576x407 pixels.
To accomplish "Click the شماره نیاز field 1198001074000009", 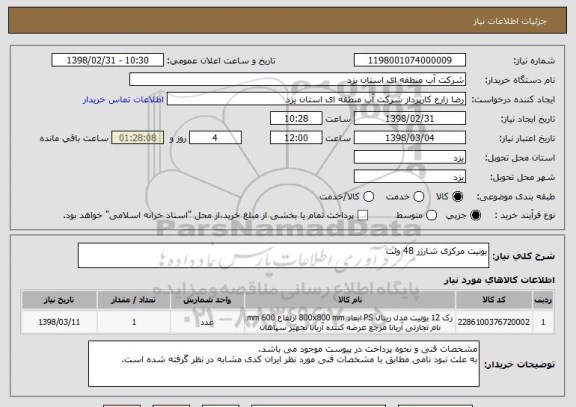I will (x=410, y=60).
